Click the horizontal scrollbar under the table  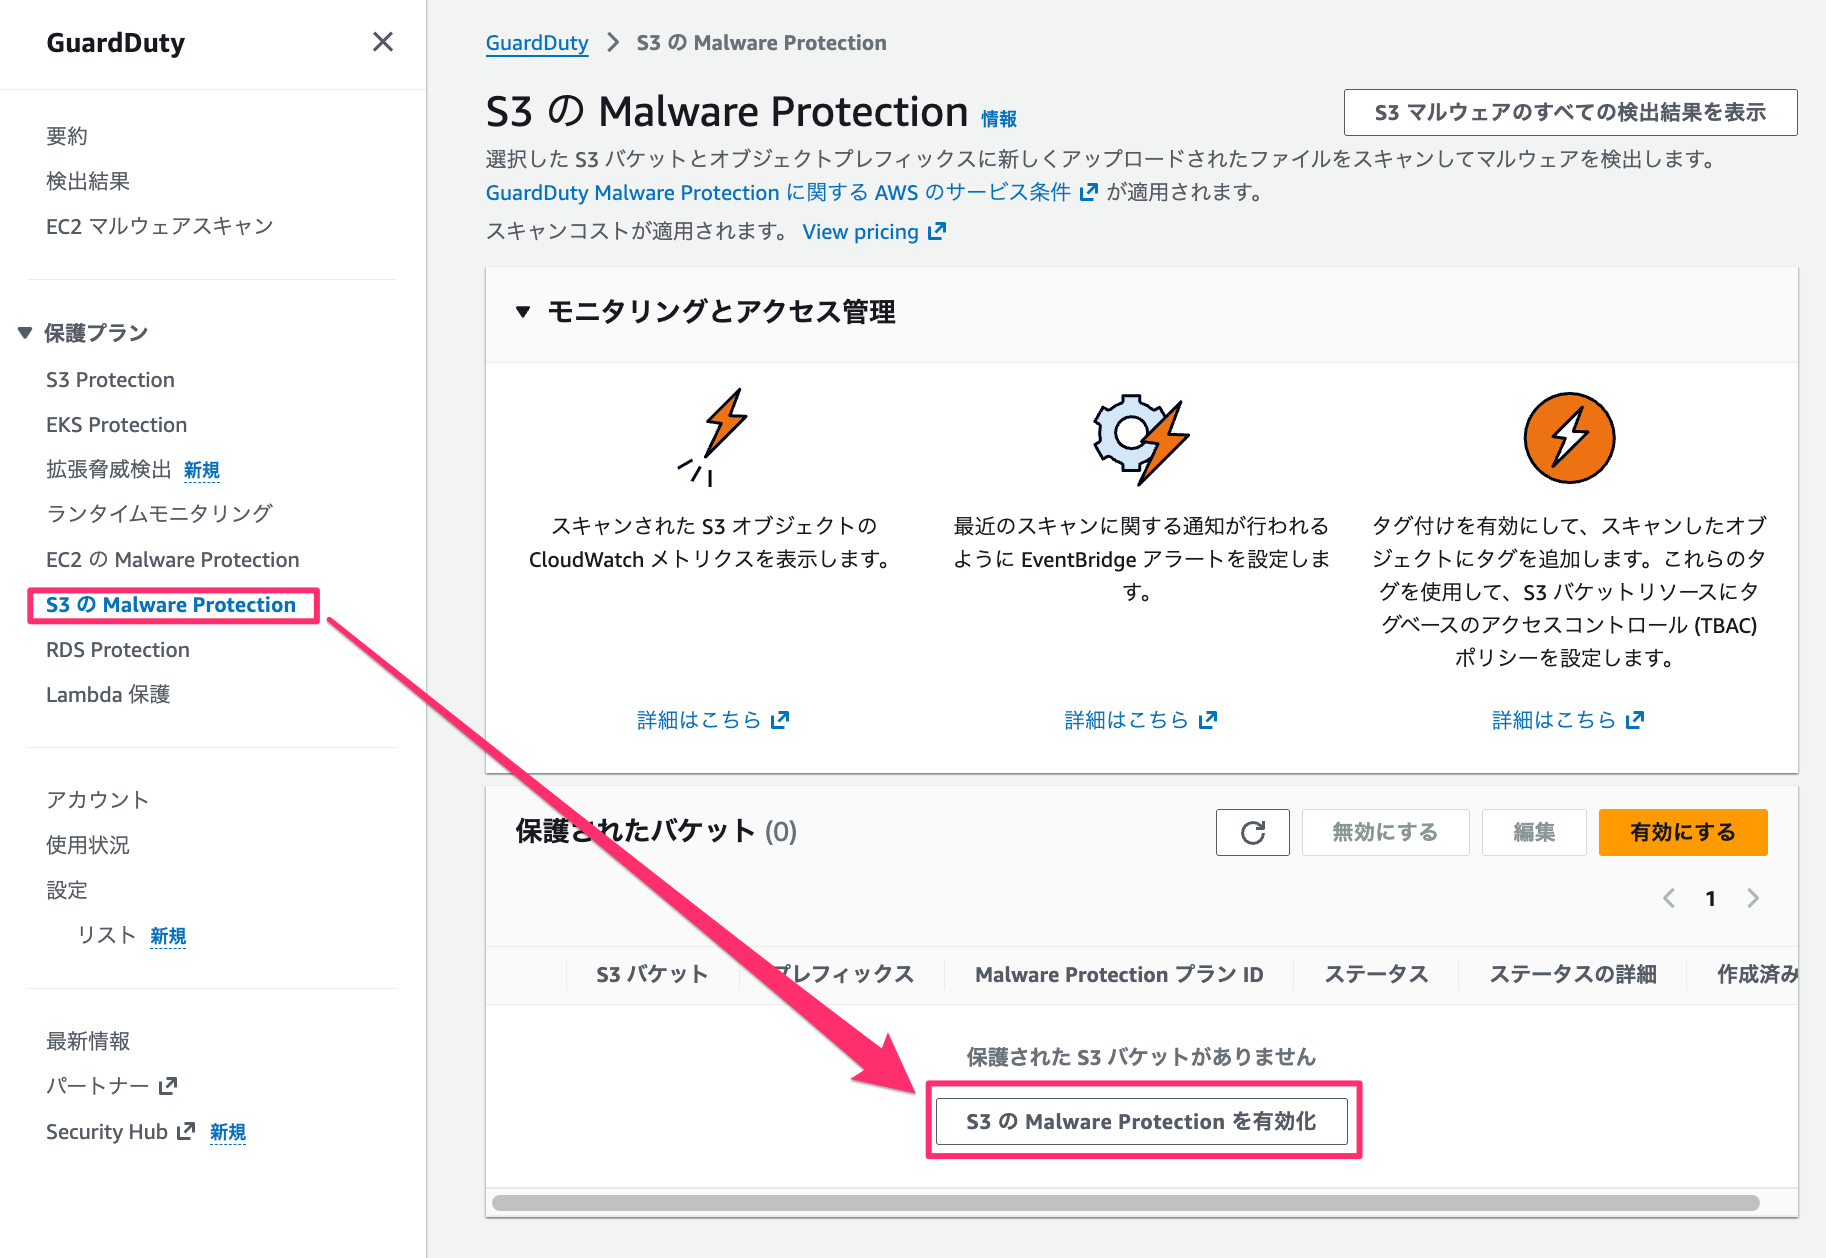click(x=1125, y=1203)
